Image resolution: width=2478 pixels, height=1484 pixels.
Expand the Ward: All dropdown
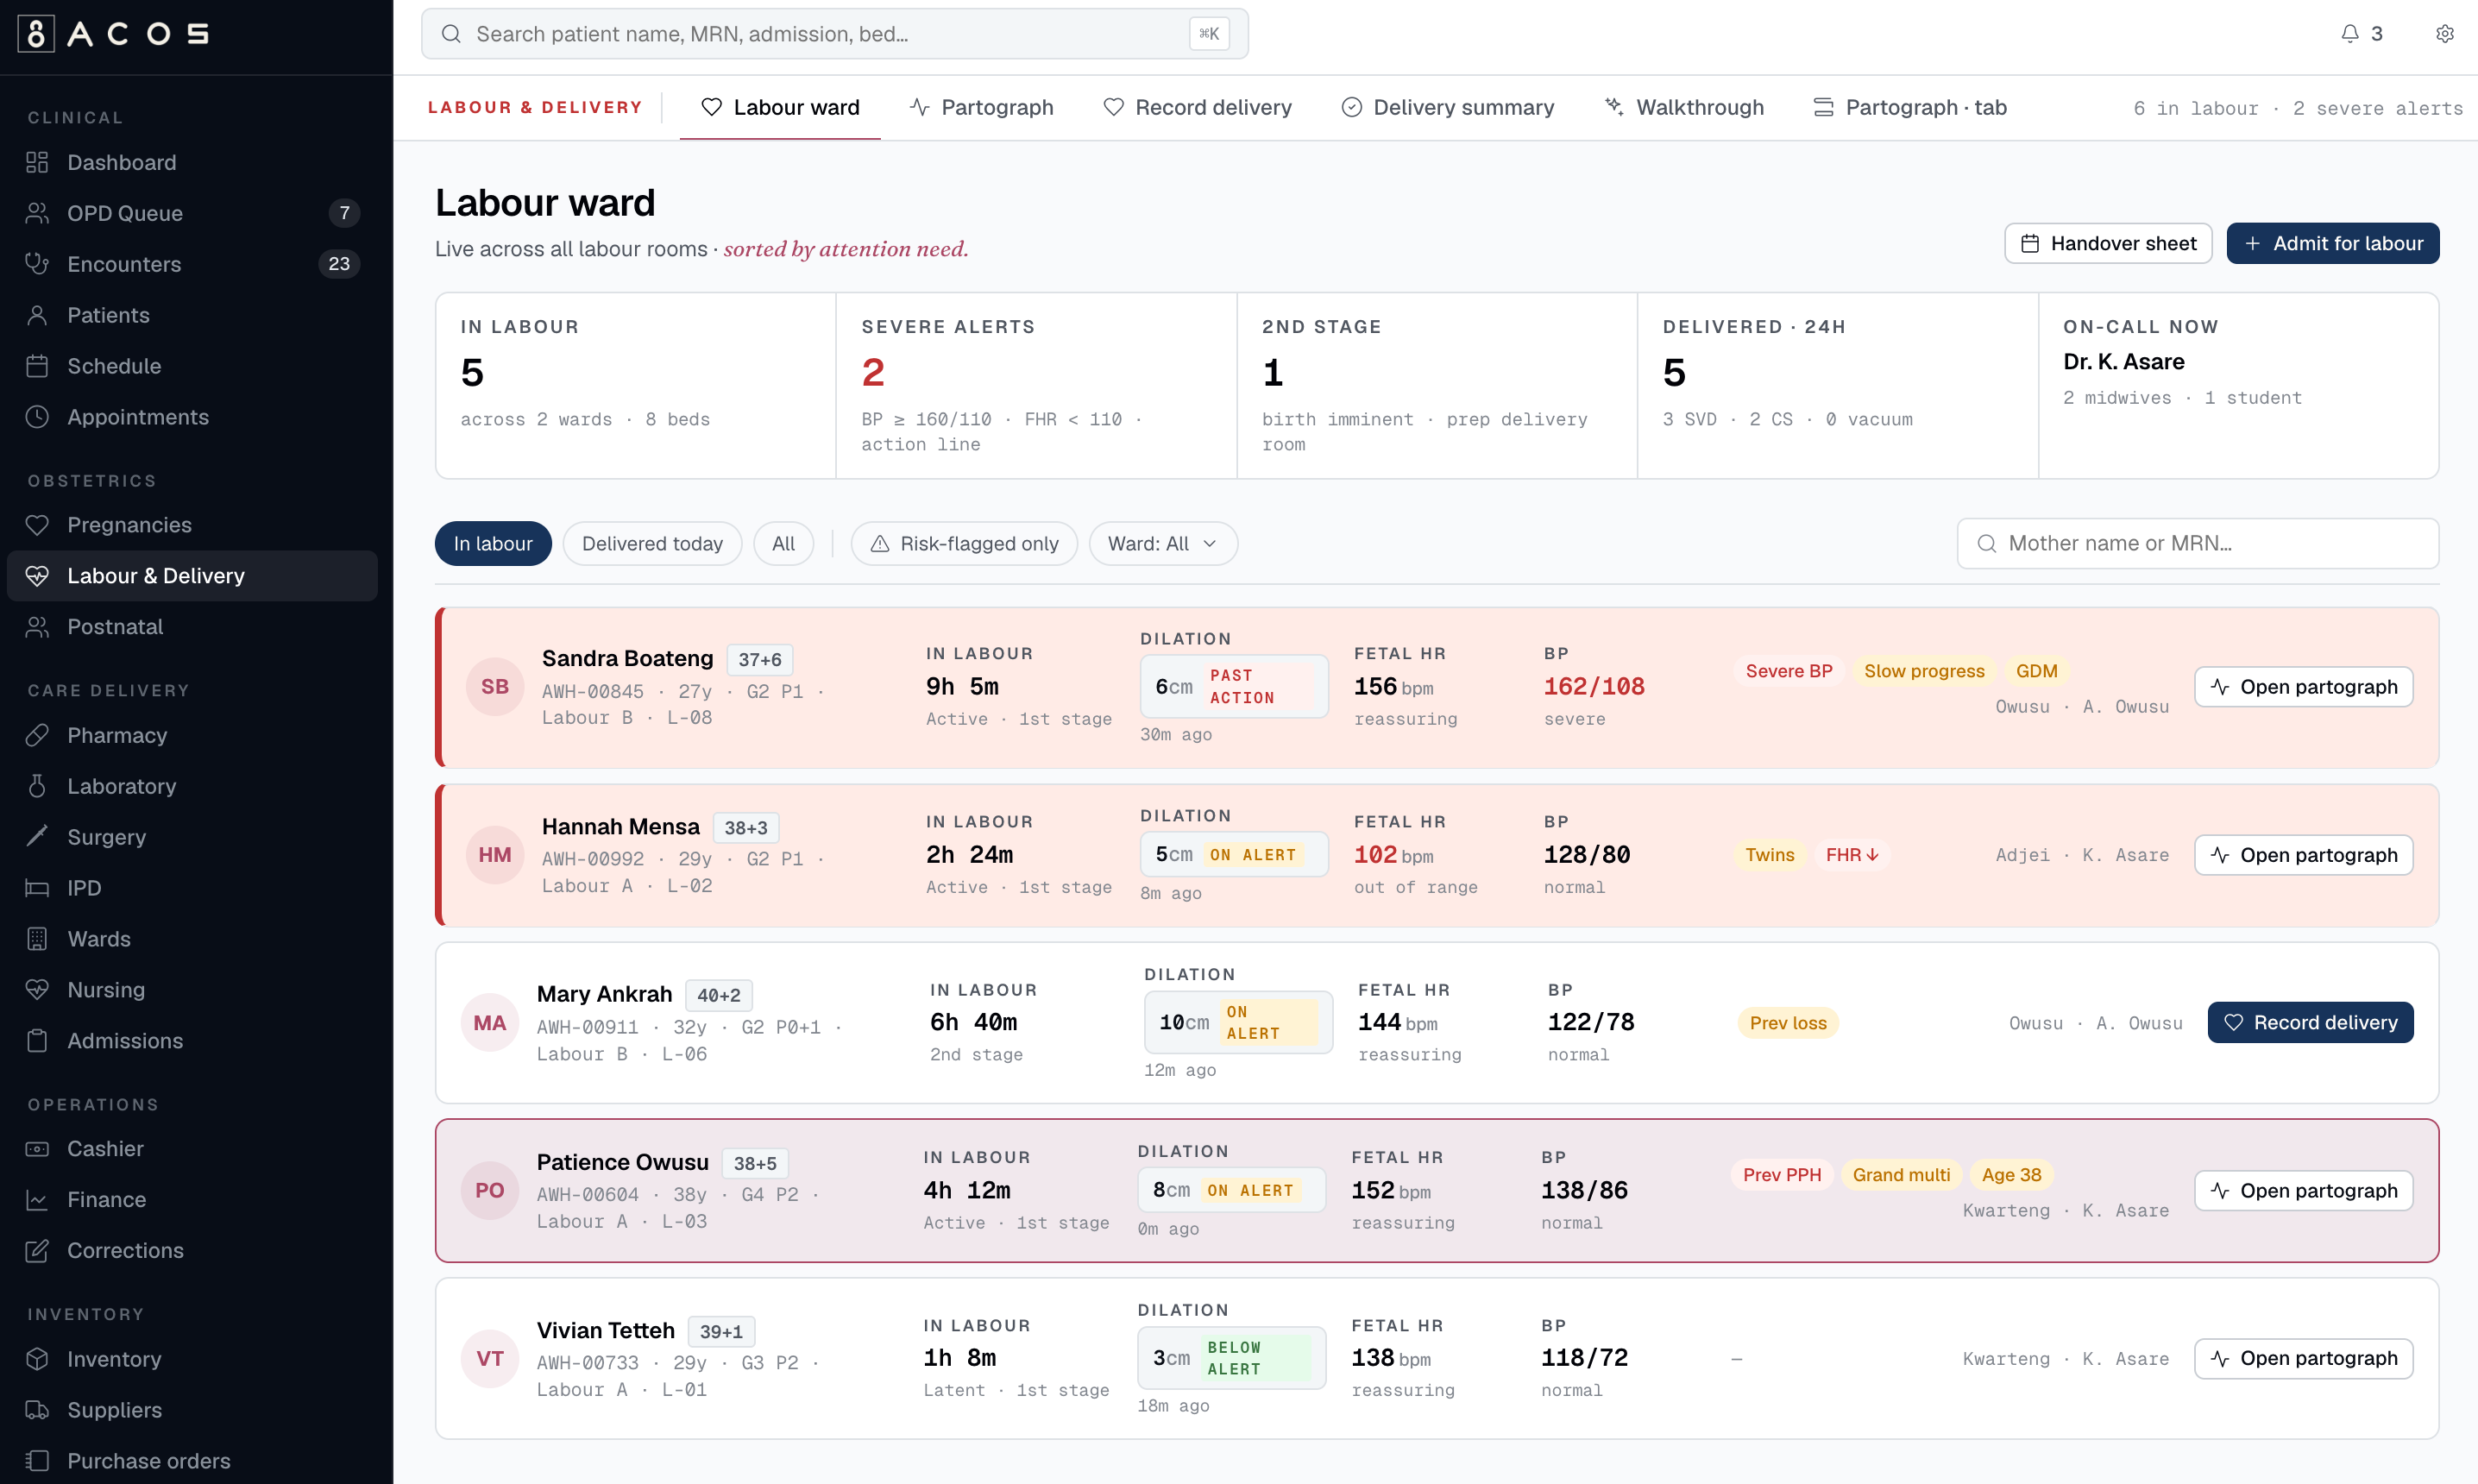[1163, 543]
